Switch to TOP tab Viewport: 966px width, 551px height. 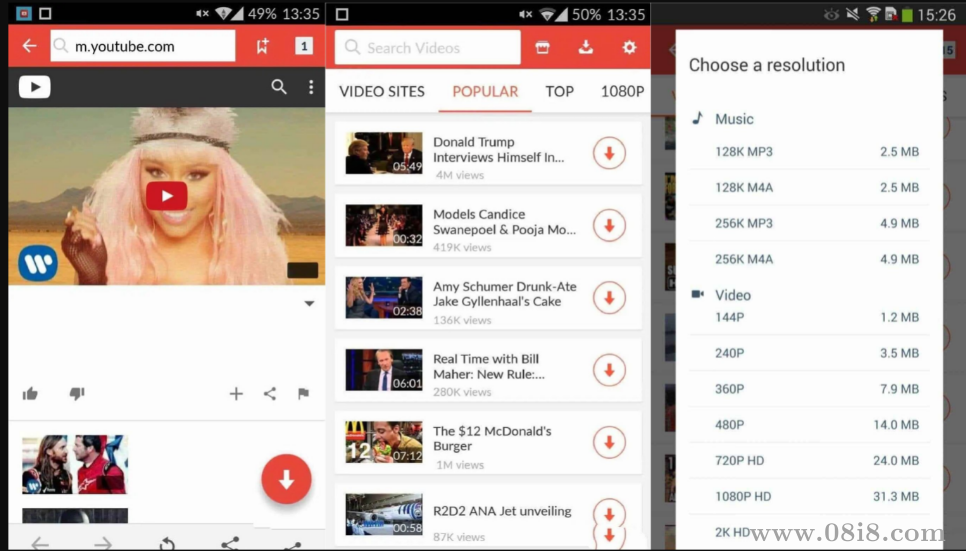pyautogui.click(x=559, y=91)
